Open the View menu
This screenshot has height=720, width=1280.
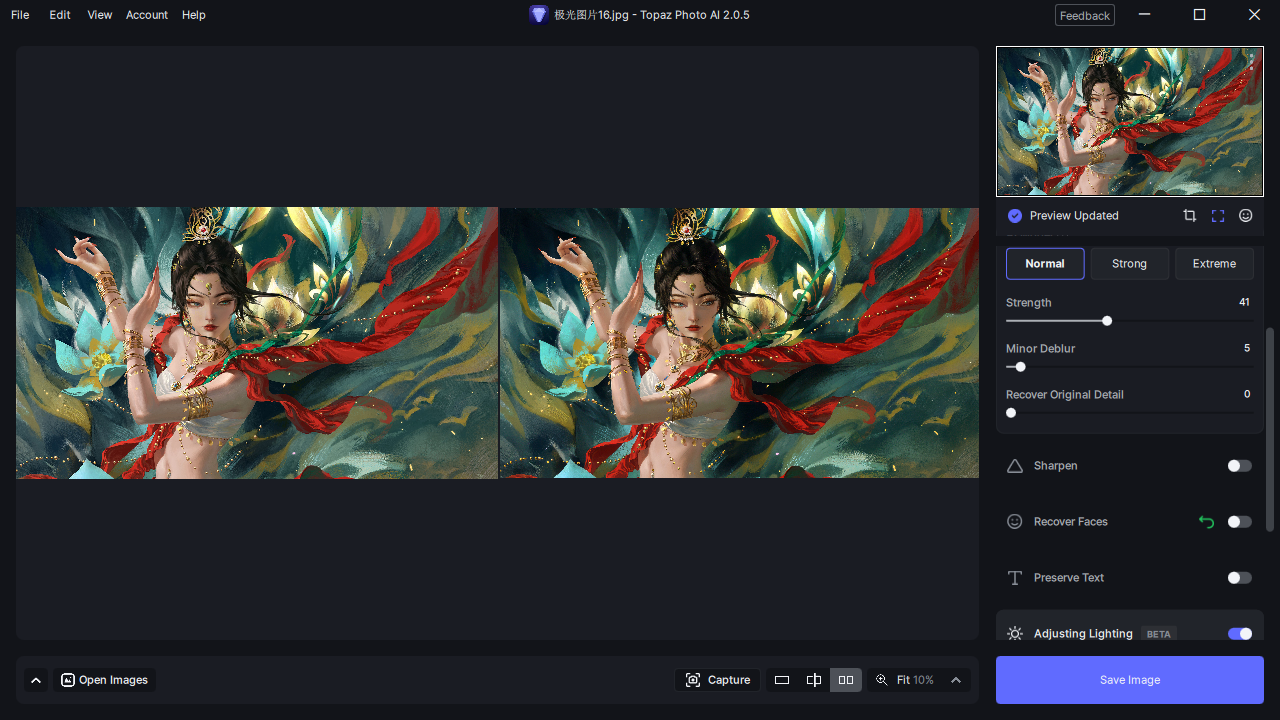pyautogui.click(x=100, y=15)
